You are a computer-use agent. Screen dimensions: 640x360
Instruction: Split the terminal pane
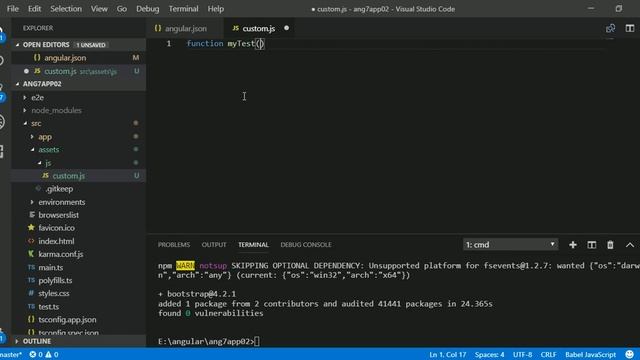[x=591, y=245]
